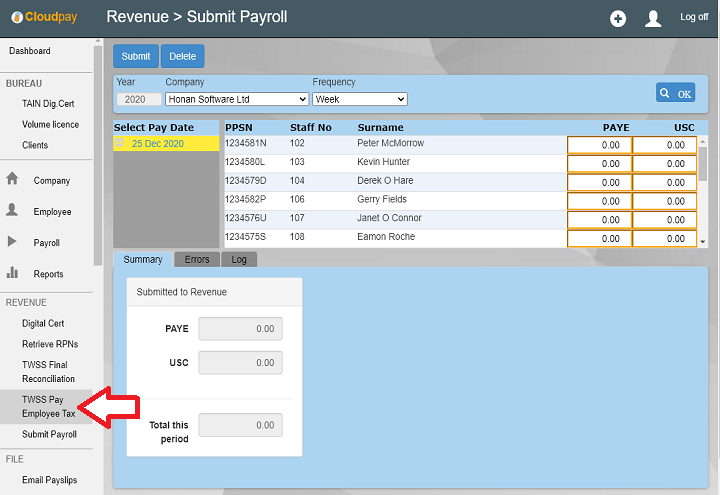720x495 pixels.
Task: Open TWSS Pay Employee Tax menu item
Action: [48, 405]
